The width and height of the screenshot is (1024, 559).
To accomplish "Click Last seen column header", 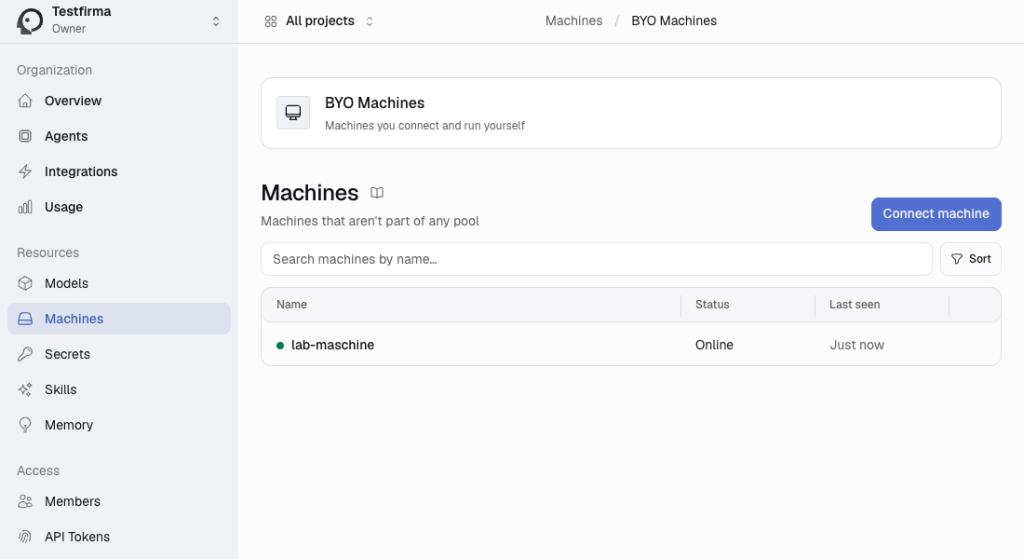I will coord(854,304).
